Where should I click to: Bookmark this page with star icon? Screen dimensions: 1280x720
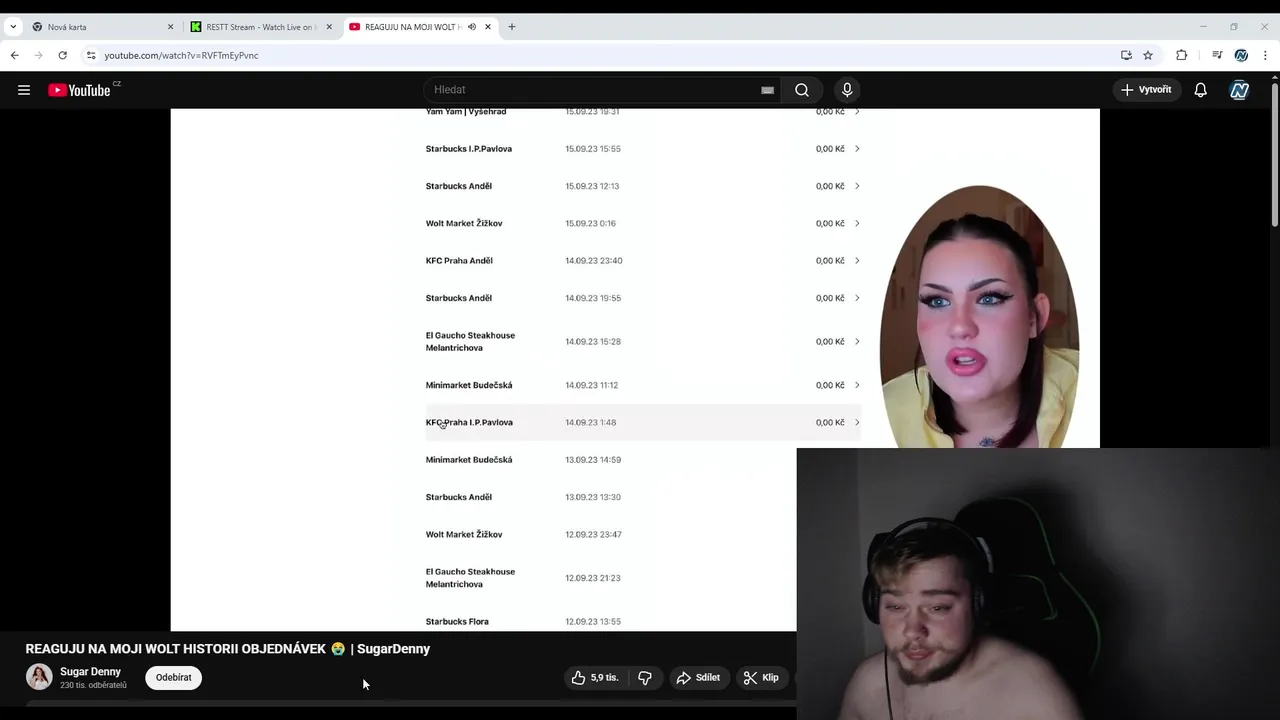(1148, 55)
